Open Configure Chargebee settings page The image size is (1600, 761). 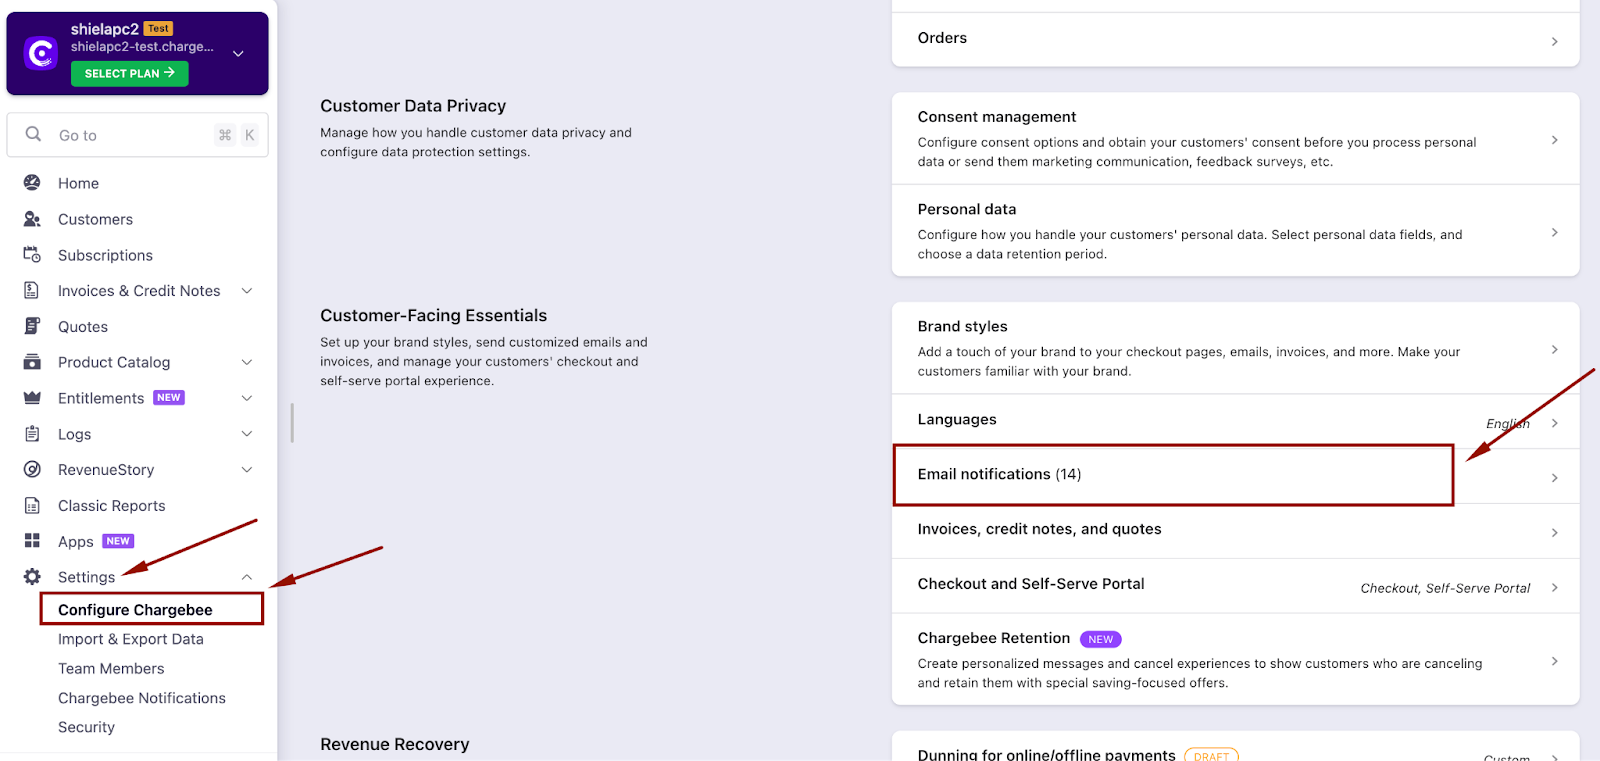point(135,610)
